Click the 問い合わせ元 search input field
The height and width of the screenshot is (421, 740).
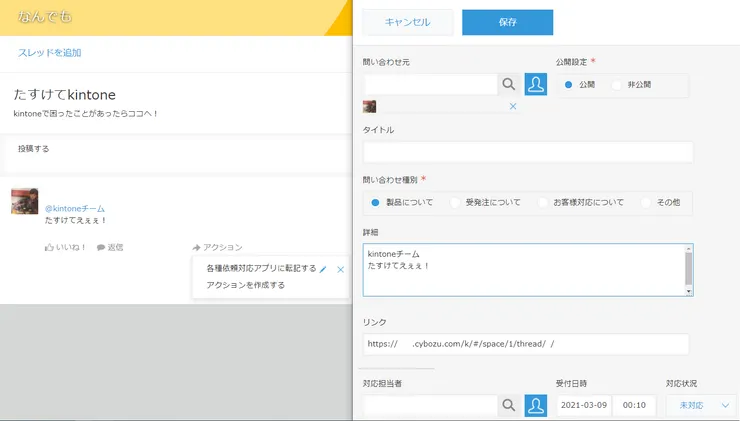click(x=430, y=84)
